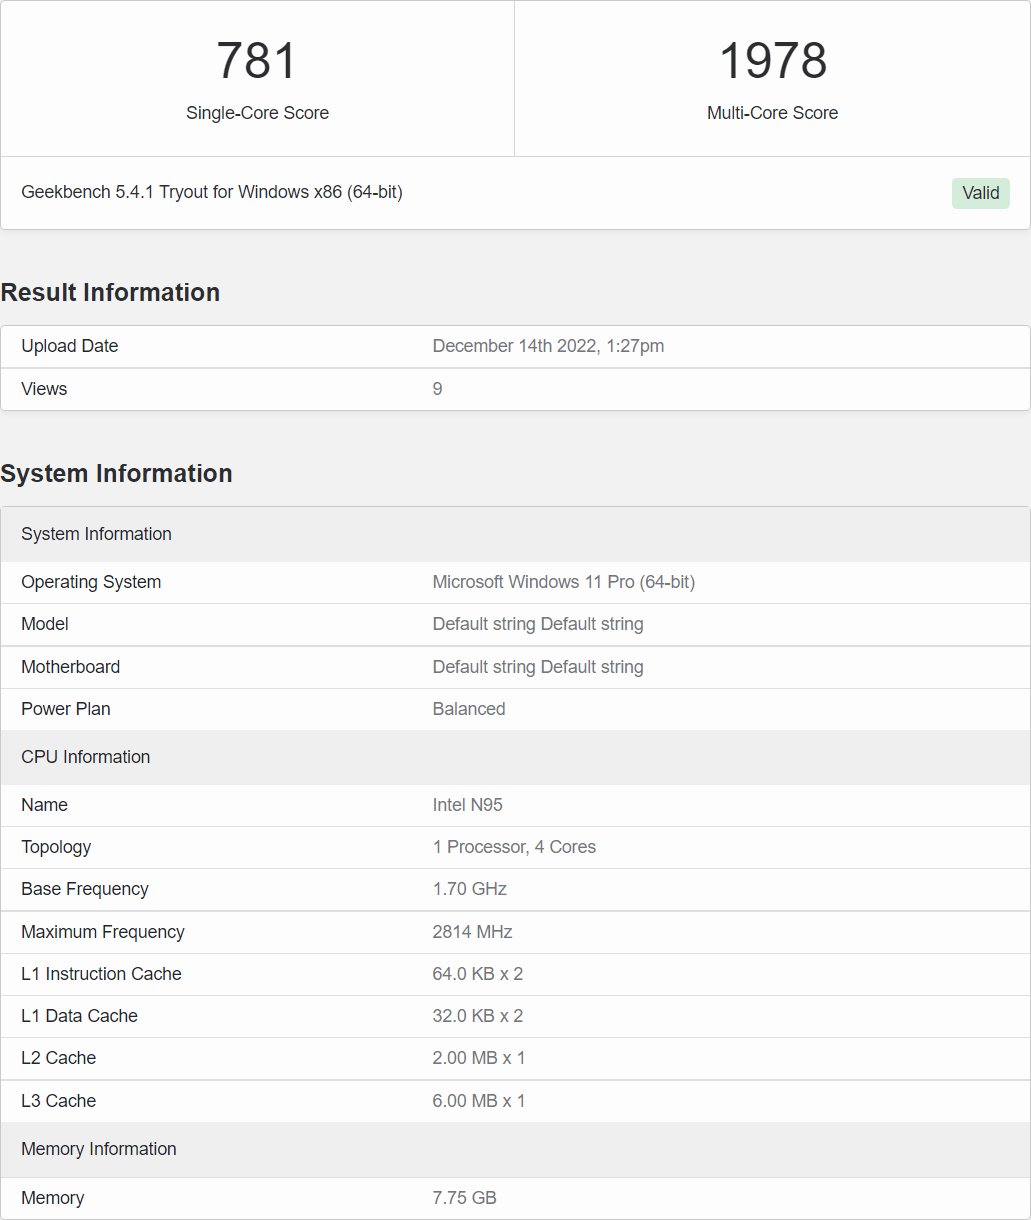Screen dimensions: 1031x1220
Task: Select the Intel N95 processor name
Action: [467, 805]
